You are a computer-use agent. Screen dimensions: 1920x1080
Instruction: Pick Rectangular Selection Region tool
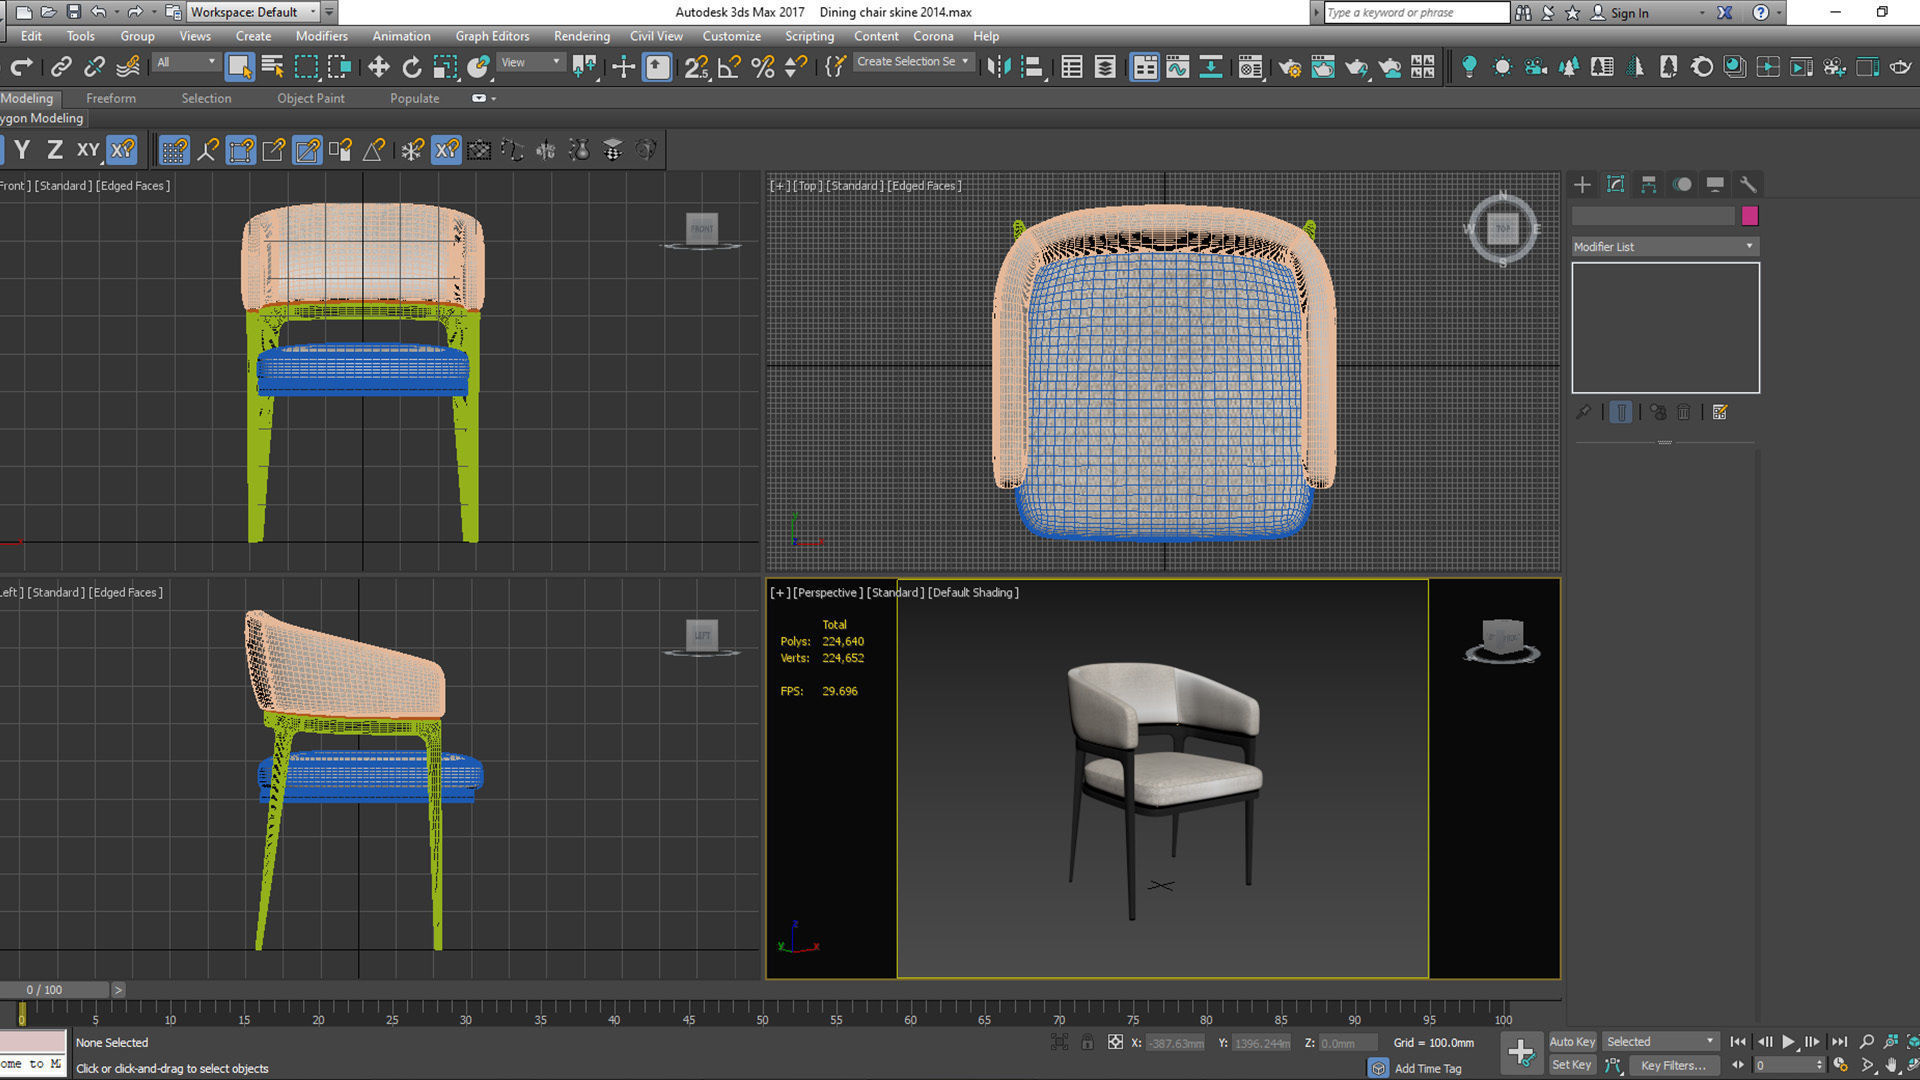306,67
